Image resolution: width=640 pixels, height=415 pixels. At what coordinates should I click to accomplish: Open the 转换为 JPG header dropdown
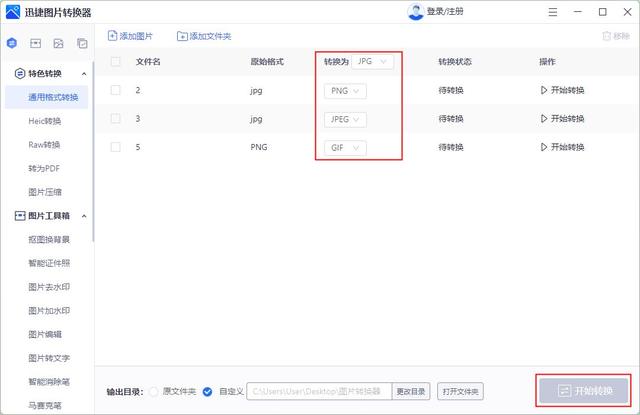372,62
